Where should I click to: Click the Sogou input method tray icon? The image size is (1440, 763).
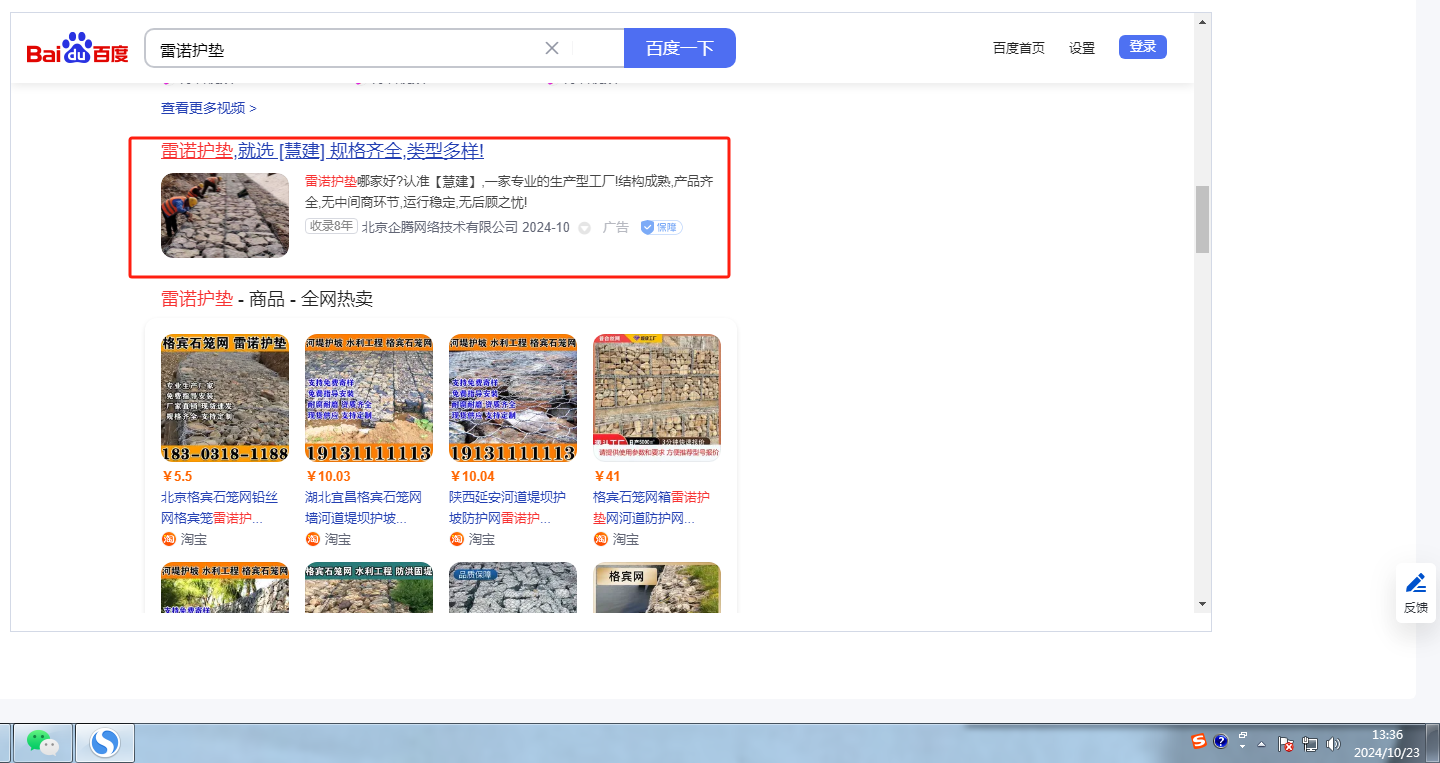pyautogui.click(x=1198, y=741)
